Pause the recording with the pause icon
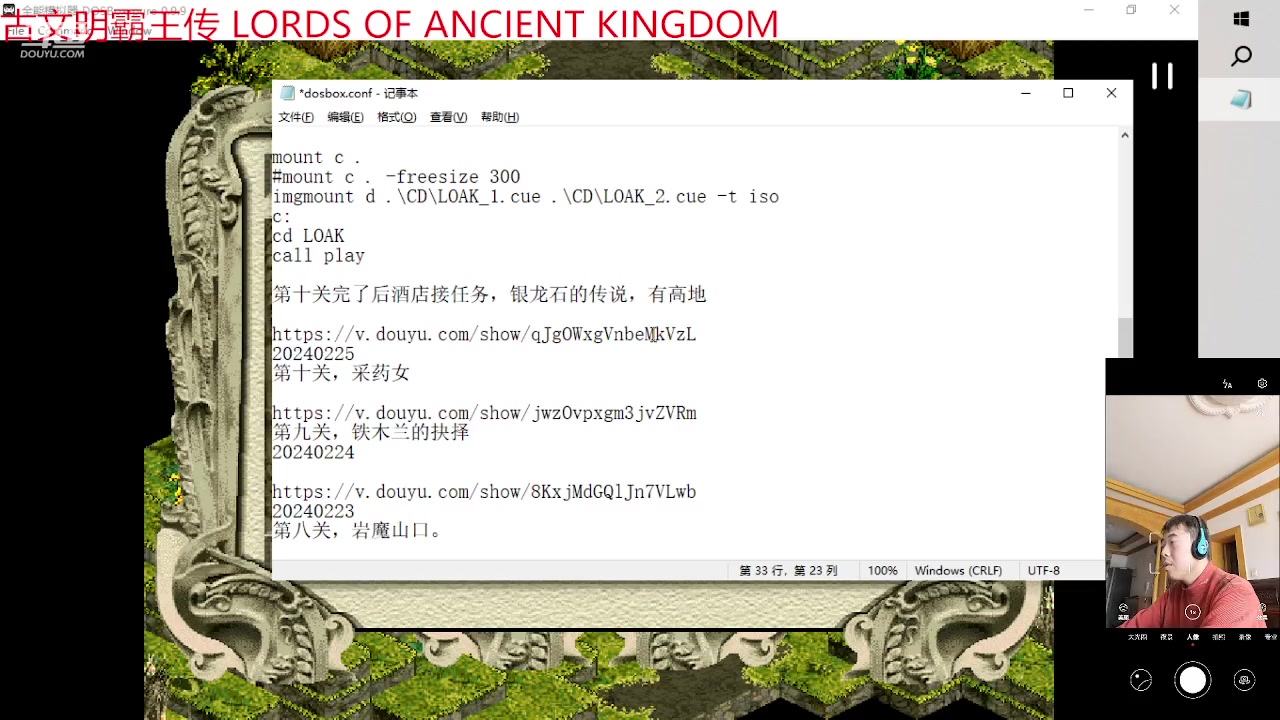The height and width of the screenshot is (720, 1280). (x=1161, y=76)
